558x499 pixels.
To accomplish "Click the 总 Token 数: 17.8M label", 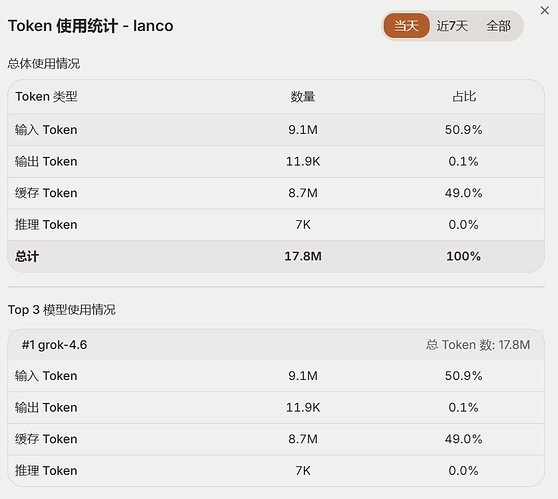I will coord(478,345).
